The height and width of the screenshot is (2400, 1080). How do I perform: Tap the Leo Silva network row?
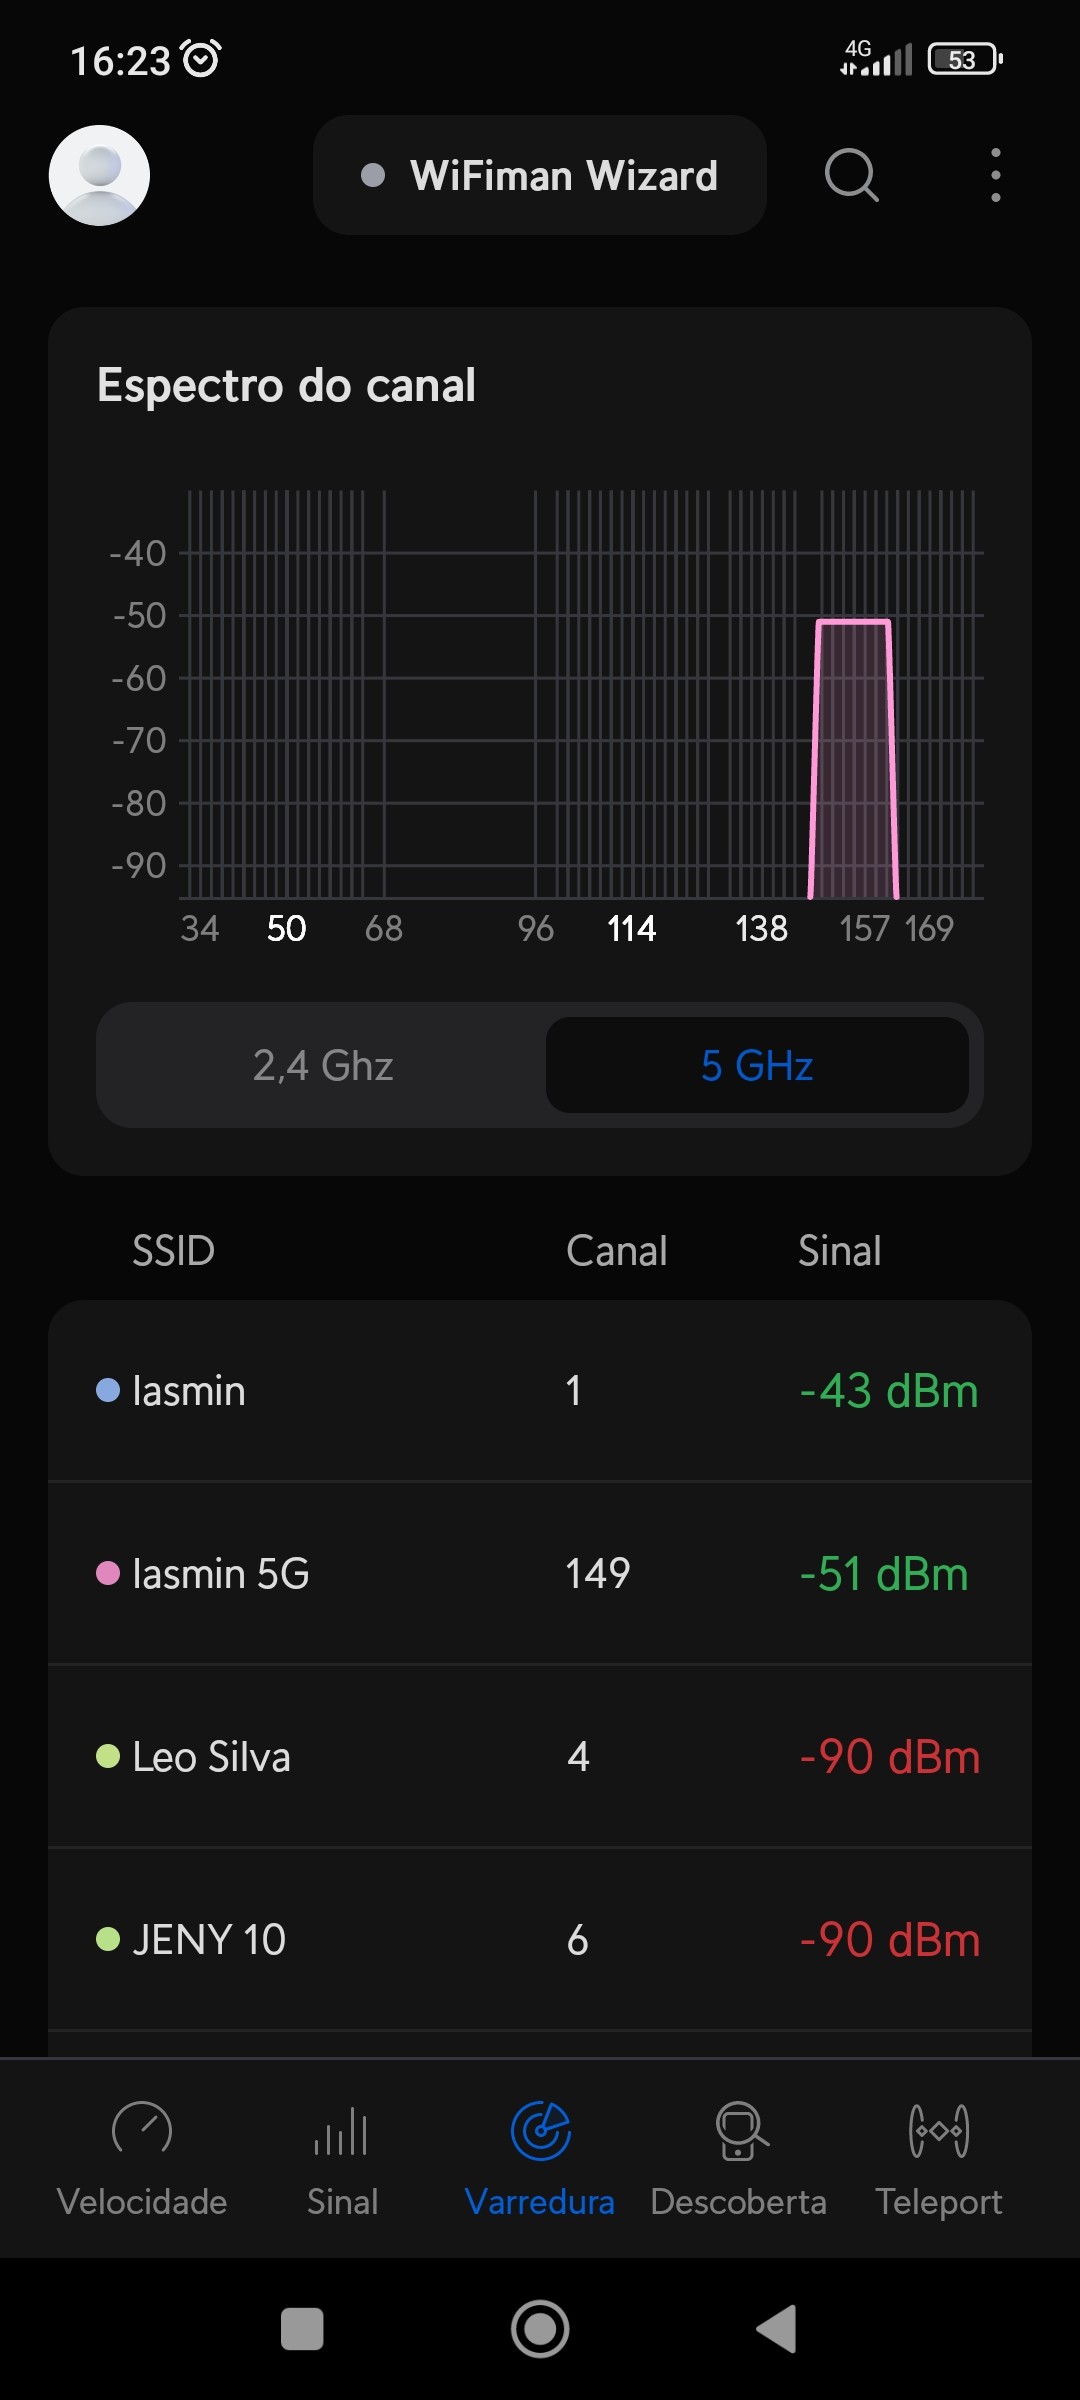pos(540,1757)
